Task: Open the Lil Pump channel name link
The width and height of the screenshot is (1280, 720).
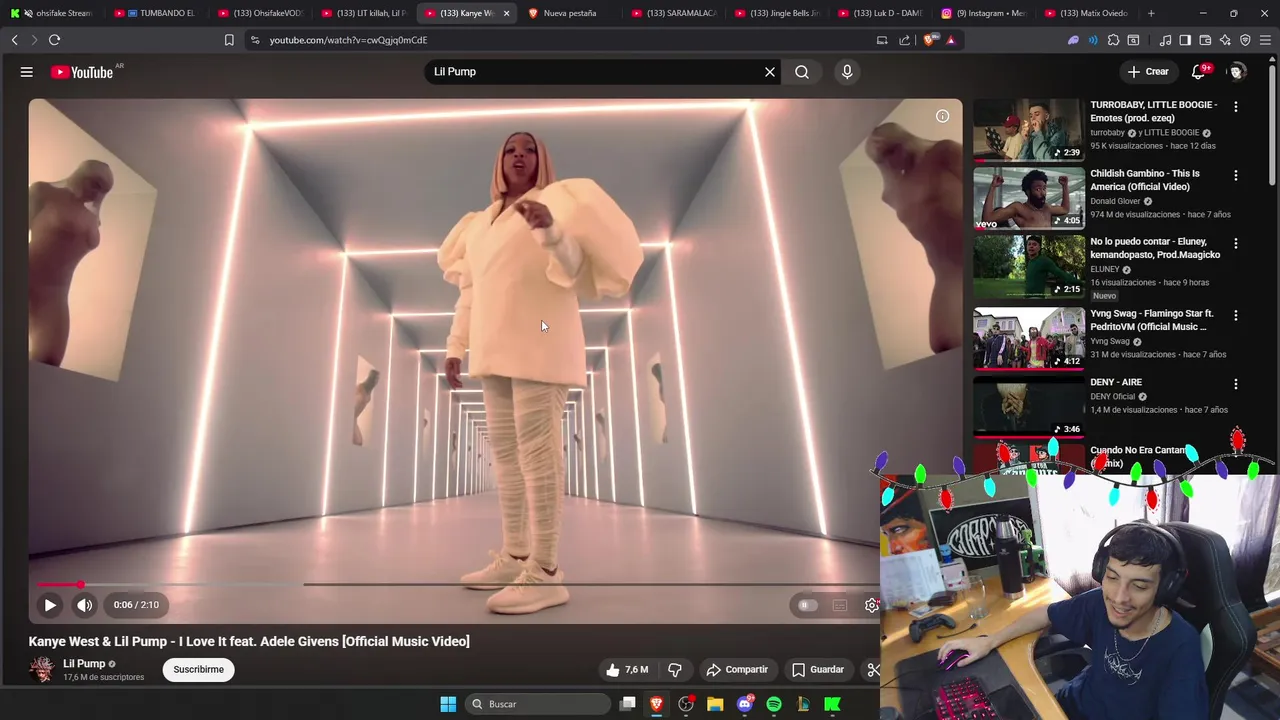Action: 84,664
